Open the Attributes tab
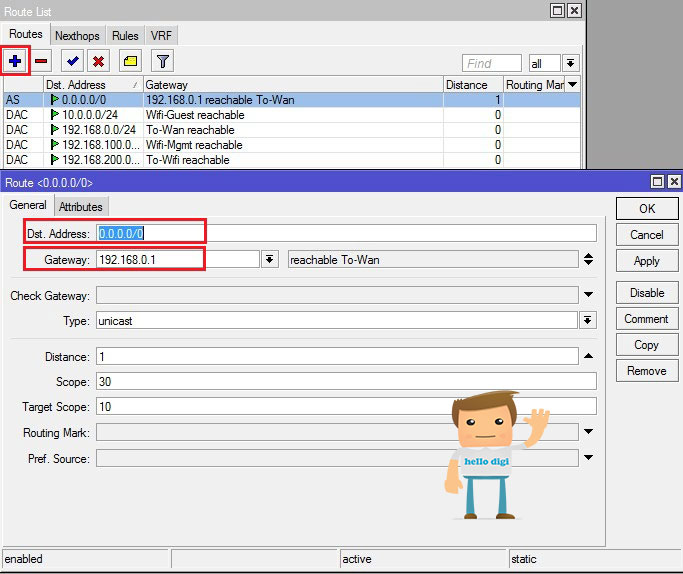This screenshot has width=683, height=574. (81, 206)
